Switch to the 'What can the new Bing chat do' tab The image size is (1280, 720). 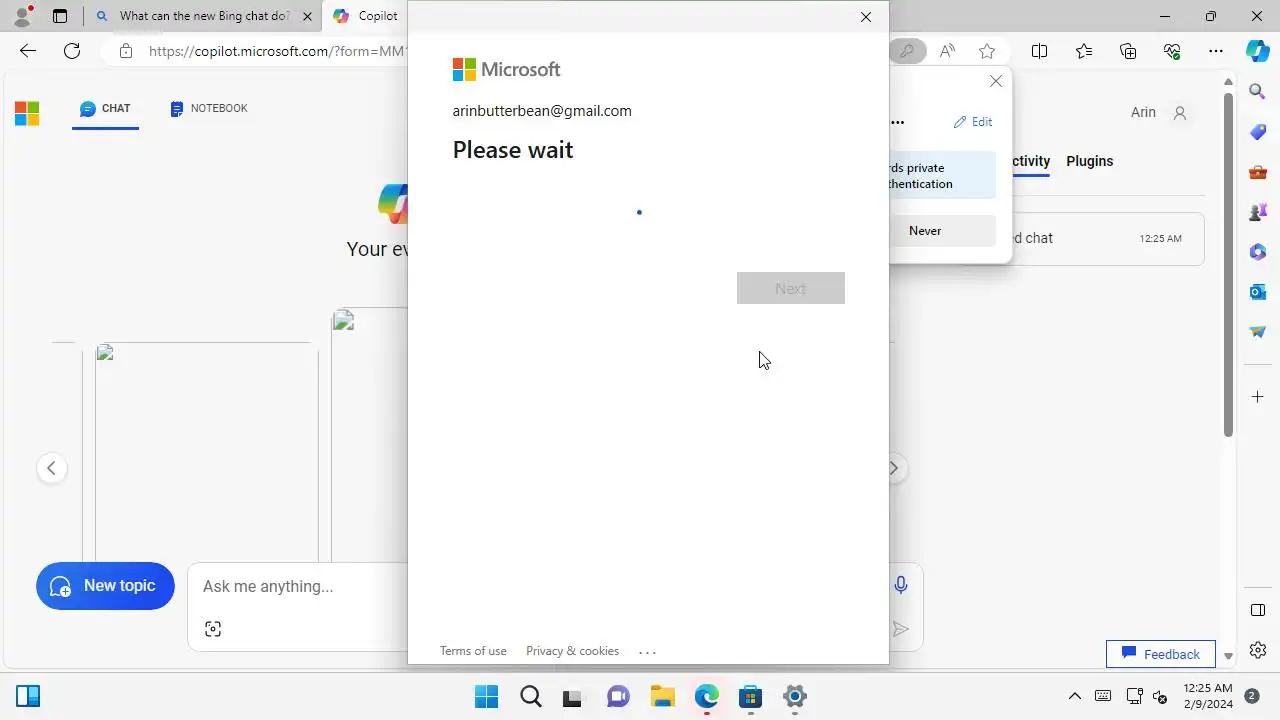[x=204, y=16]
